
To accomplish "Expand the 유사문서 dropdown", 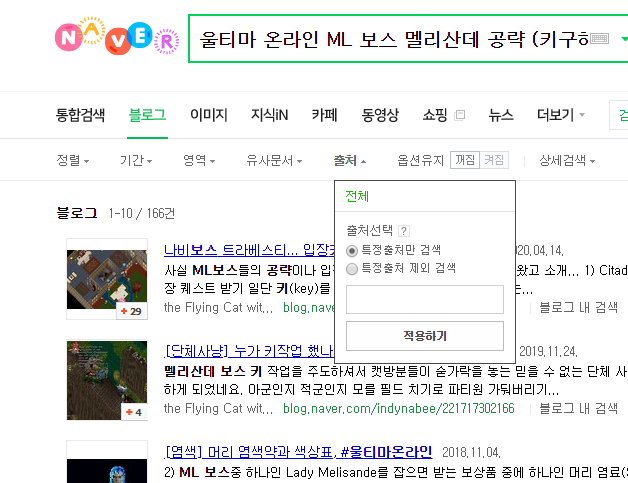I will coord(274,161).
